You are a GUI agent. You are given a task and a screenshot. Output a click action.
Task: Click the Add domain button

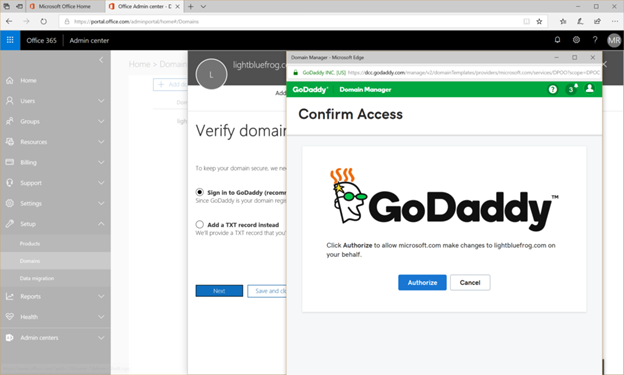(170, 84)
